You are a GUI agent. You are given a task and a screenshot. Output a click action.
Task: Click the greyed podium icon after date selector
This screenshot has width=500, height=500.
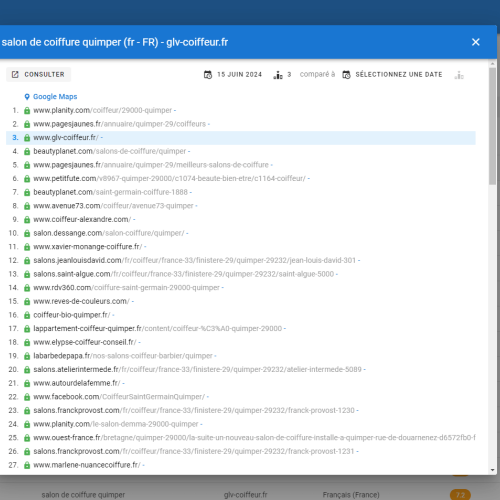[x=459, y=75]
